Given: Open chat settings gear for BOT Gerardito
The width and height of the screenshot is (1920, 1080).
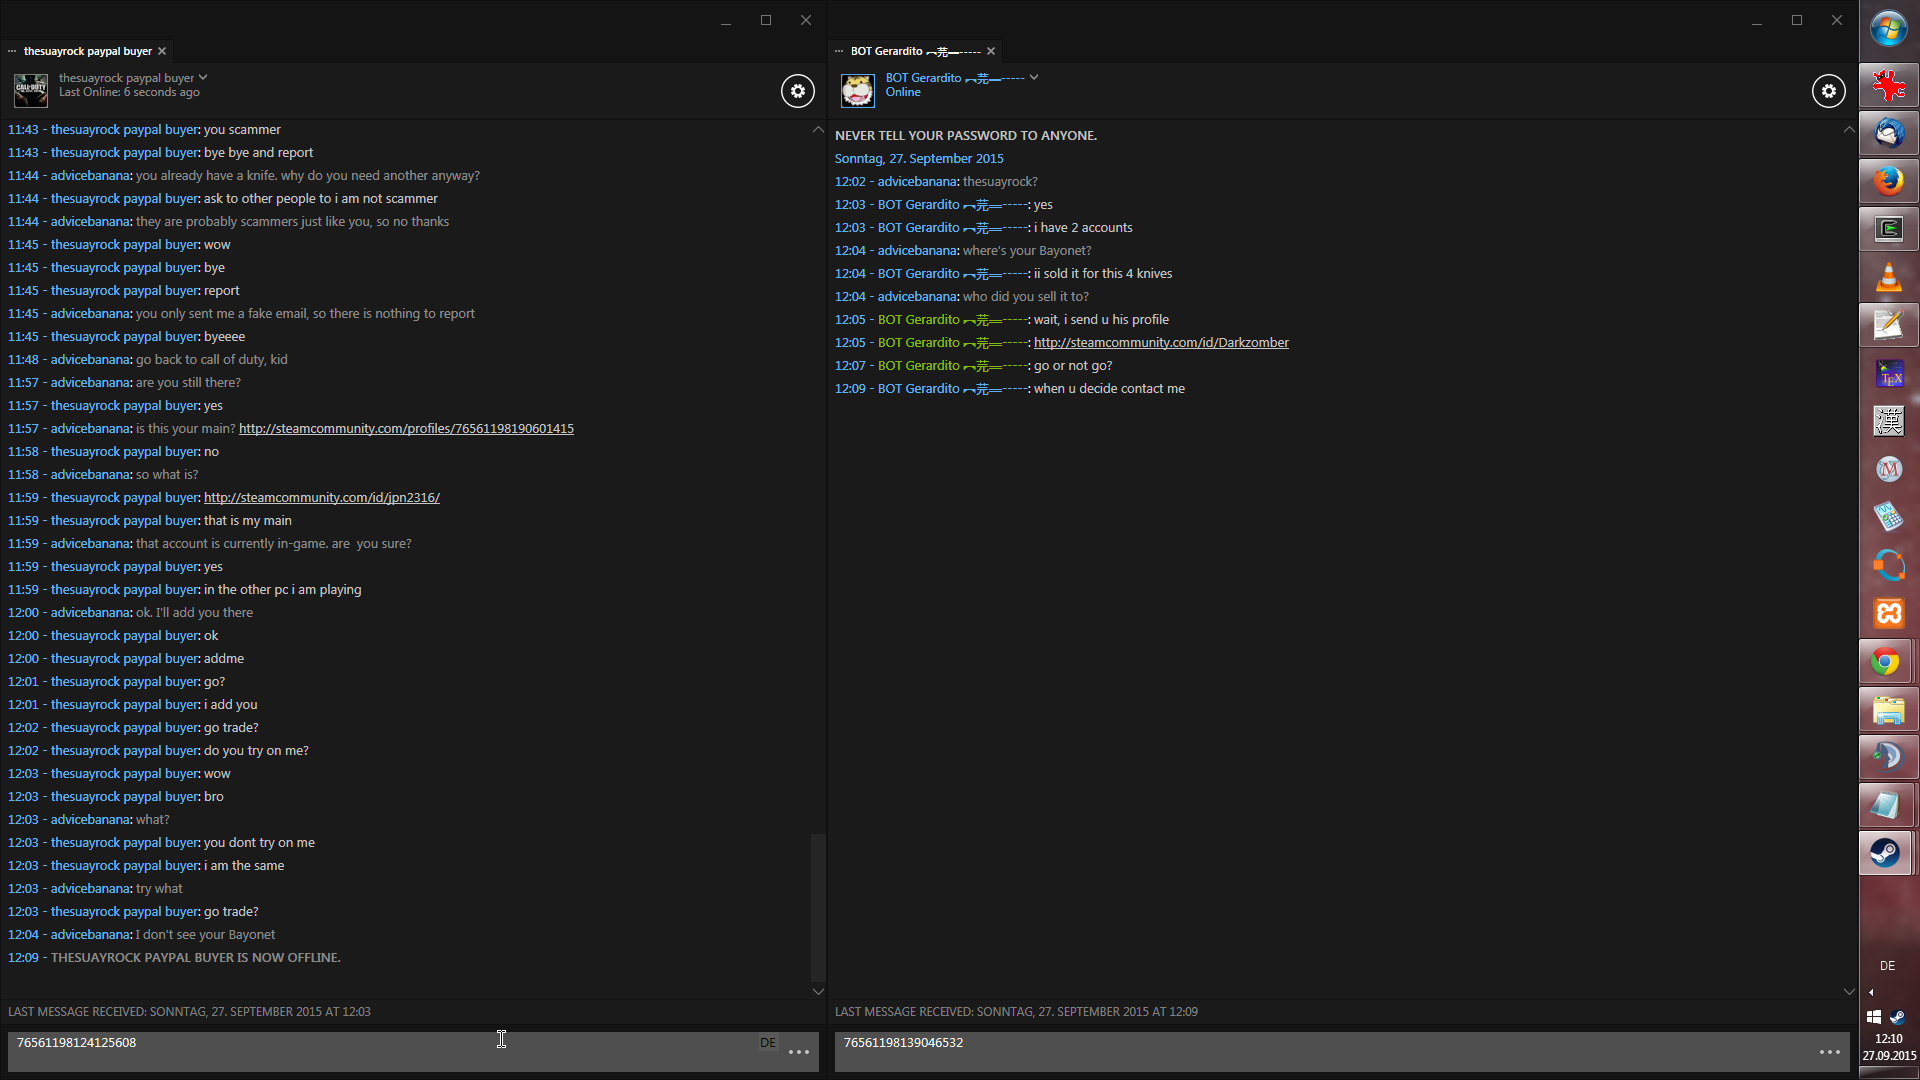Looking at the screenshot, I should tap(1828, 91).
